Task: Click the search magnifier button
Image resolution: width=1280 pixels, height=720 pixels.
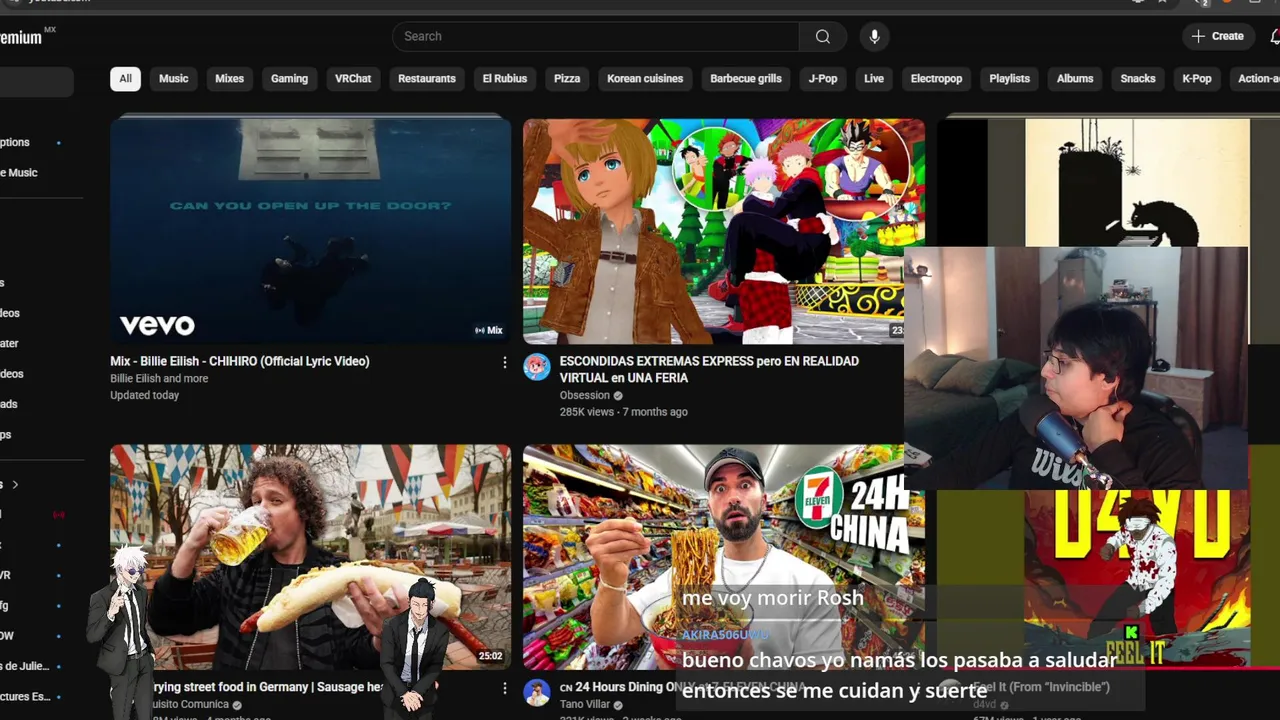Action: click(x=822, y=36)
